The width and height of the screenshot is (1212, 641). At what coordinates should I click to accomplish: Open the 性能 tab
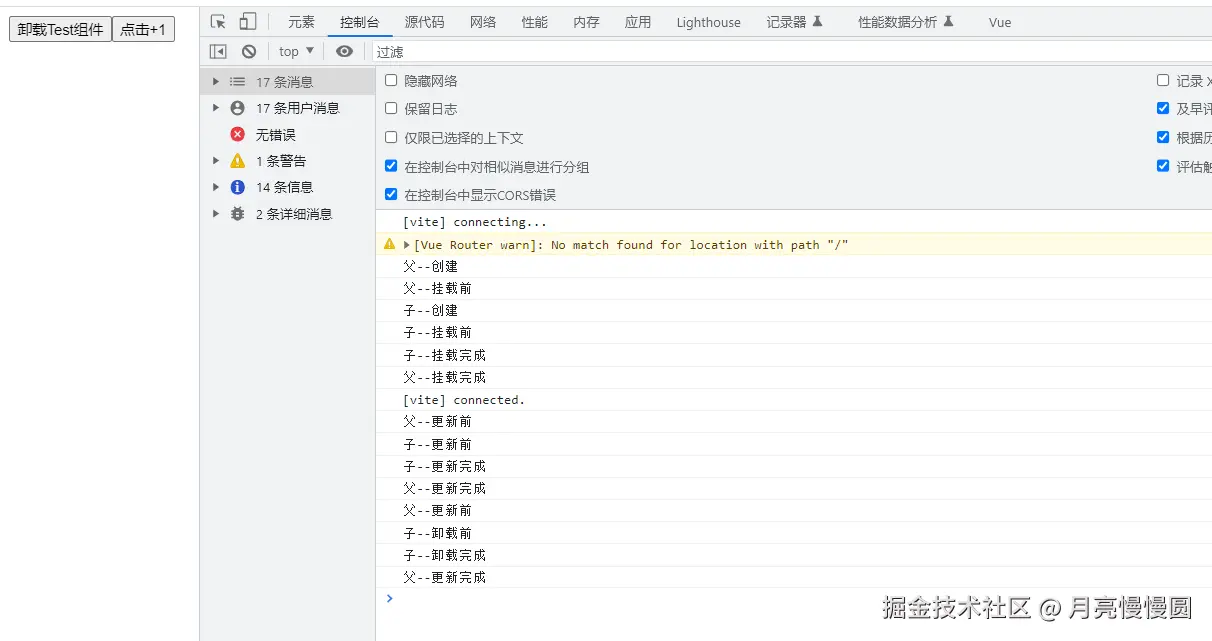[535, 22]
